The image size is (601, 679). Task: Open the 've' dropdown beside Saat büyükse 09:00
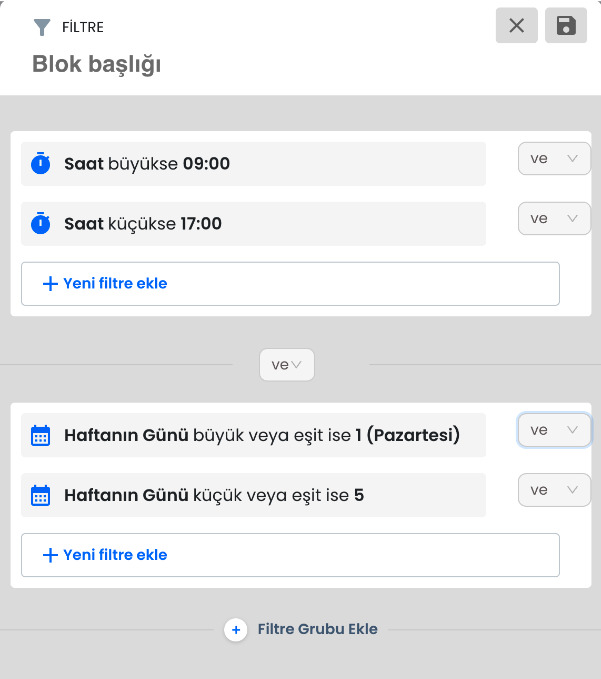point(554,158)
